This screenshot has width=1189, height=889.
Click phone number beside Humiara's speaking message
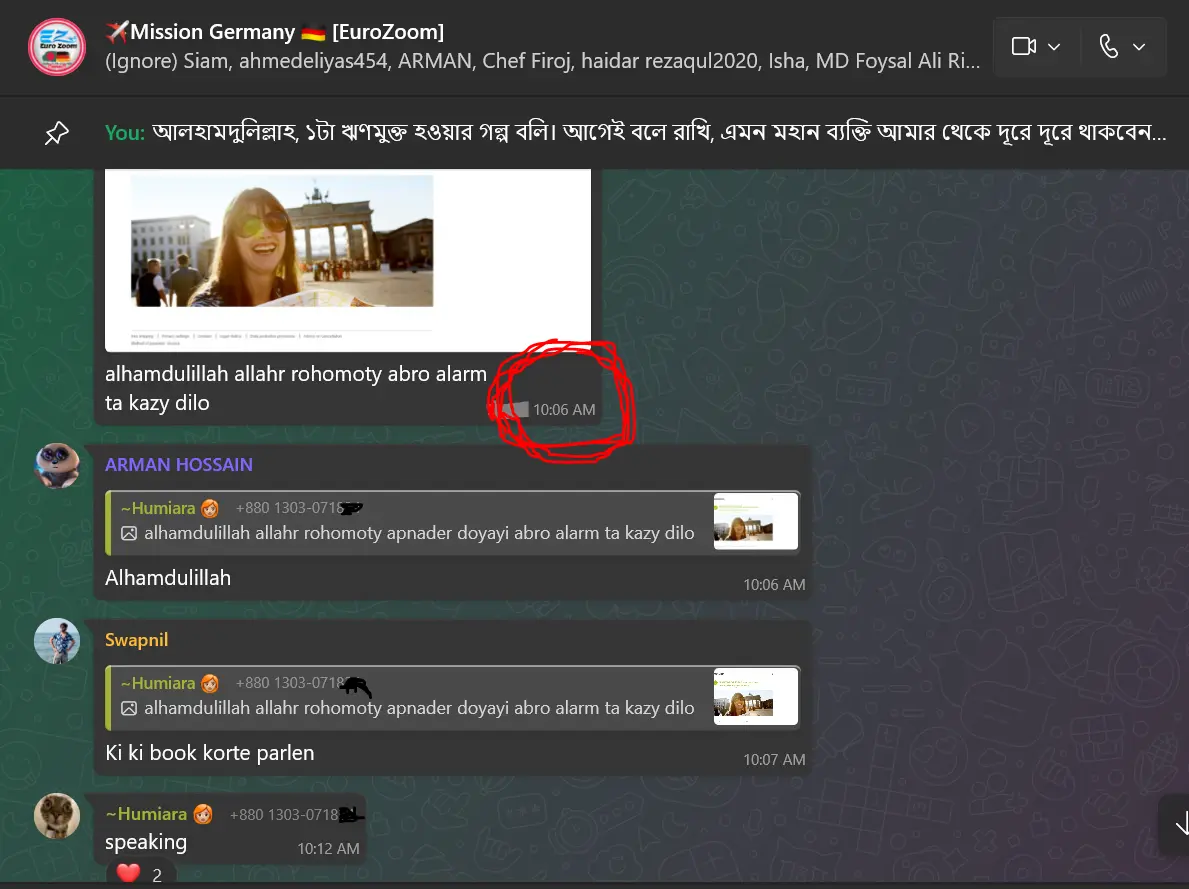pyautogui.click(x=297, y=815)
